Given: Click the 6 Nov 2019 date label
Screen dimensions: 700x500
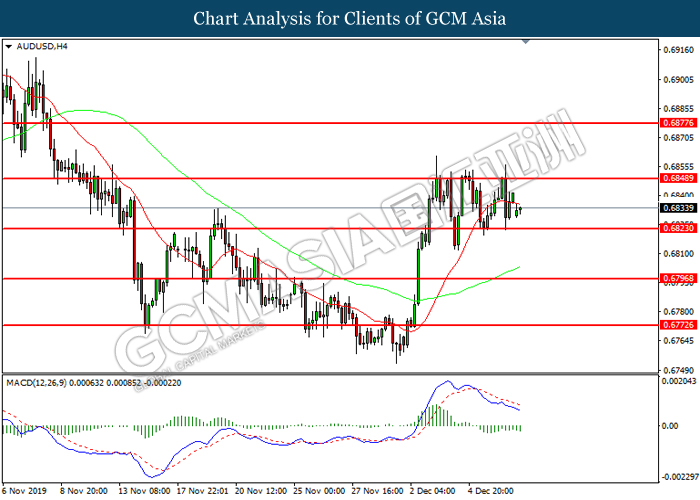Looking at the screenshot, I should click(x=25, y=491).
